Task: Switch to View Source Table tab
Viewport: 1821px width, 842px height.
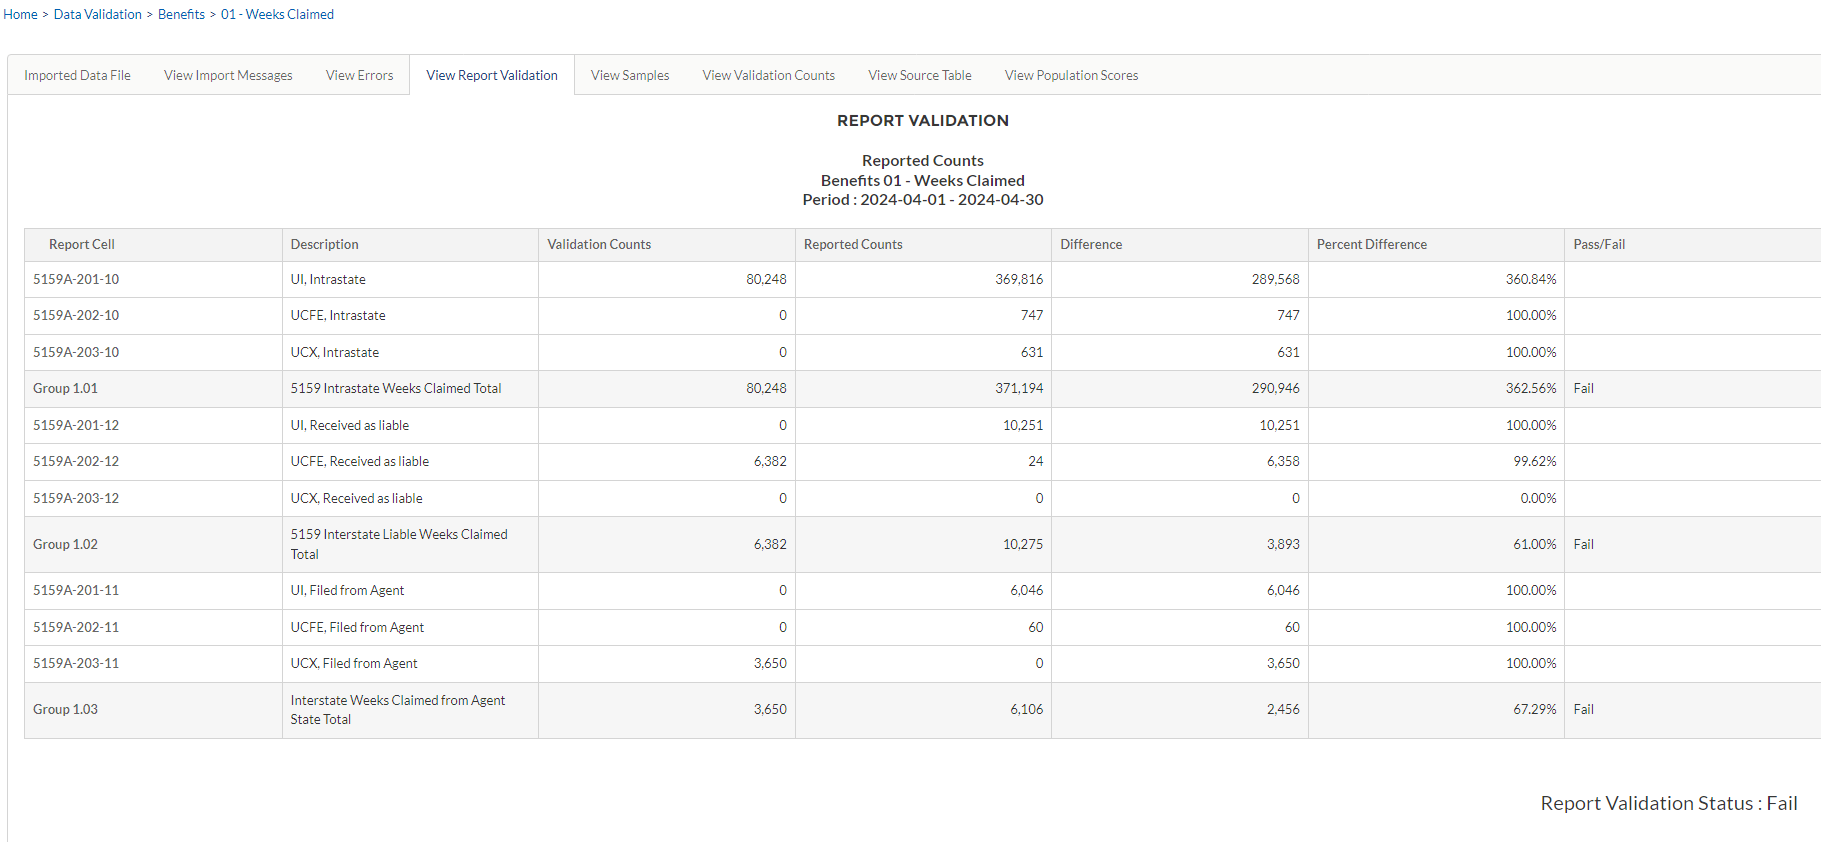Action: (x=919, y=75)
